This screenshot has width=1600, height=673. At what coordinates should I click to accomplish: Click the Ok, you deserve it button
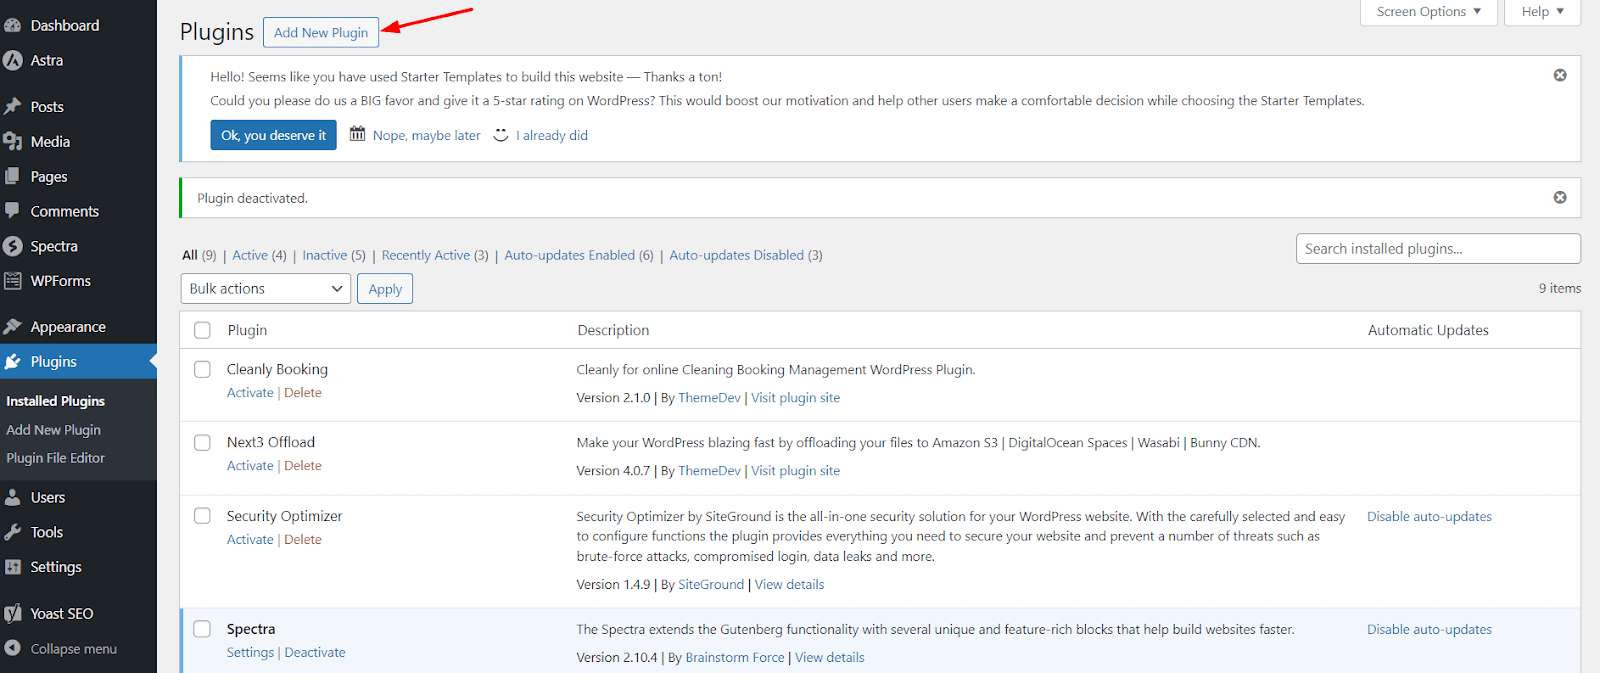click(x=273, y=135)
